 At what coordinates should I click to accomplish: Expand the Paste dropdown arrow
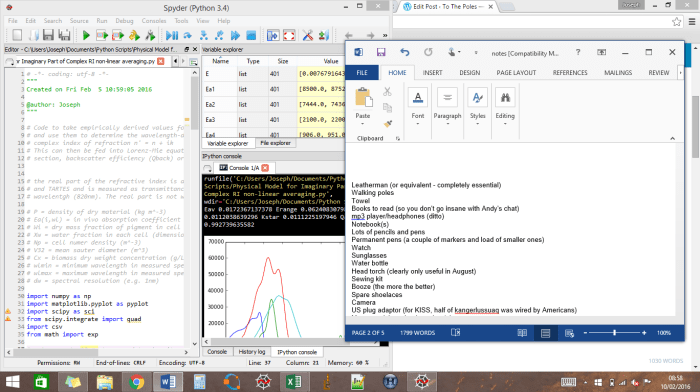tap(362, 124)
